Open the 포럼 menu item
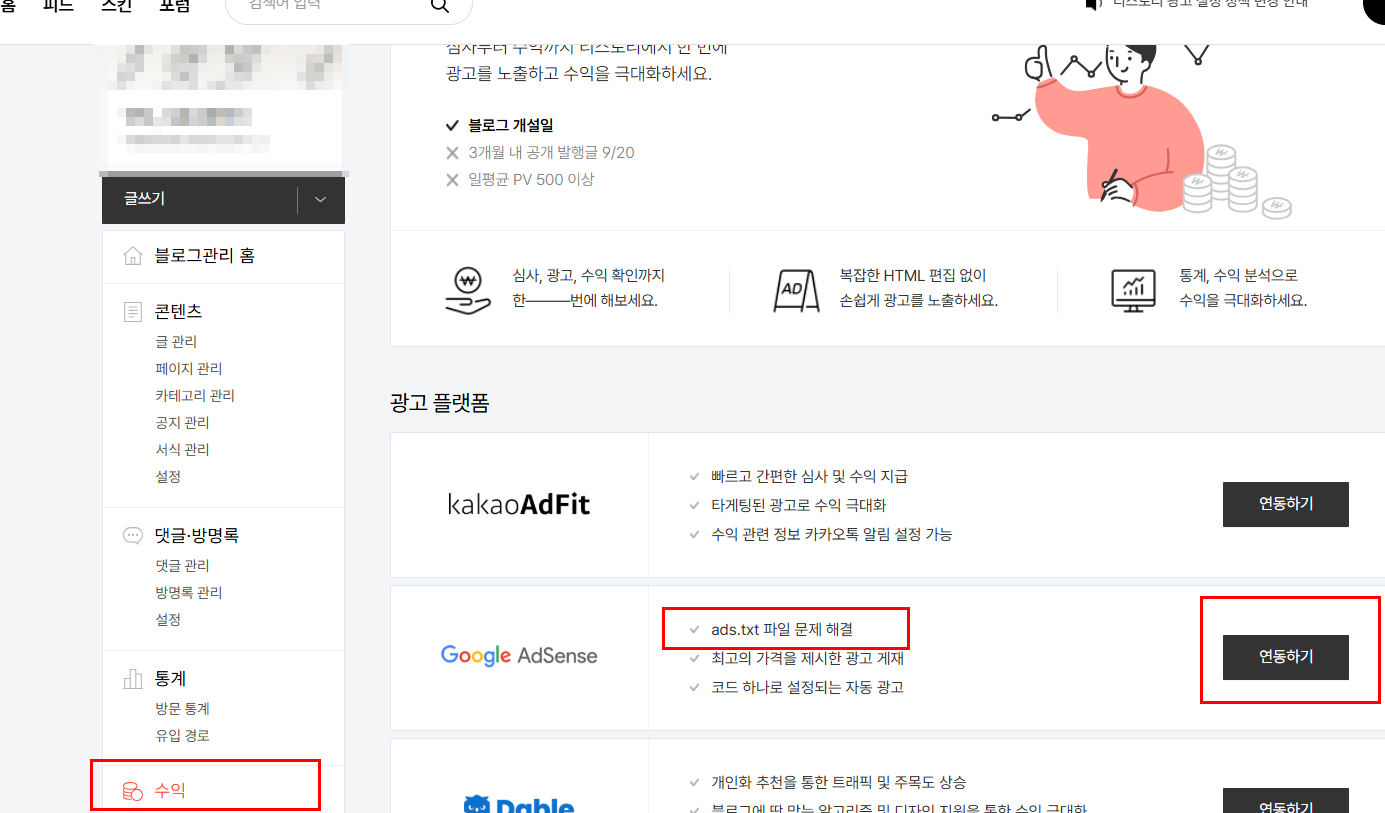 click(x=173, y=6)
